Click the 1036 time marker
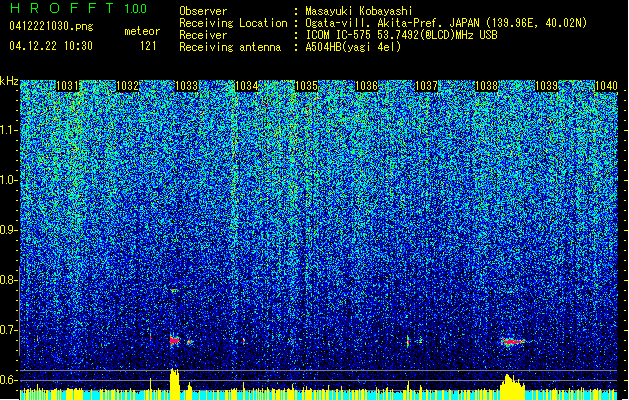The width and height of the screenshot is (629, 400). [367, 86]
